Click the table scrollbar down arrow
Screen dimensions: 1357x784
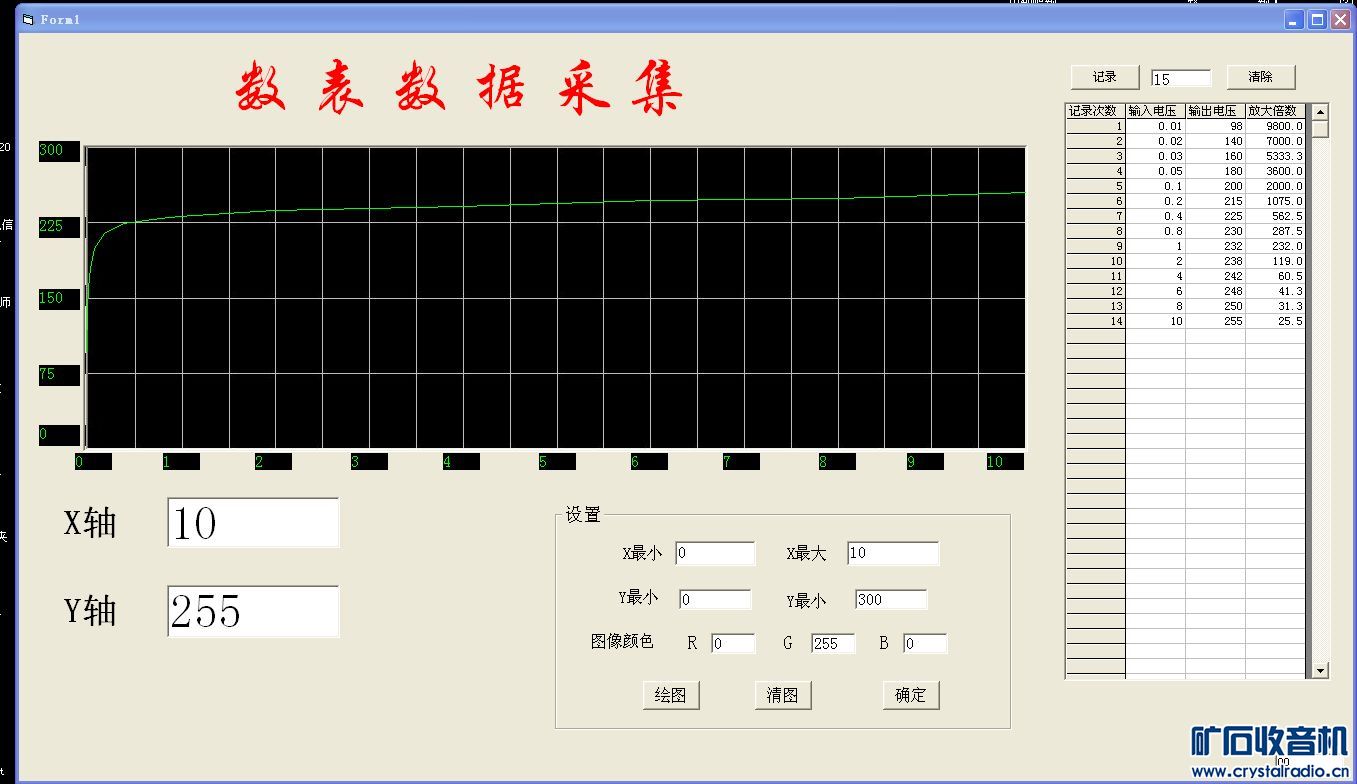tap(1320, 670)
